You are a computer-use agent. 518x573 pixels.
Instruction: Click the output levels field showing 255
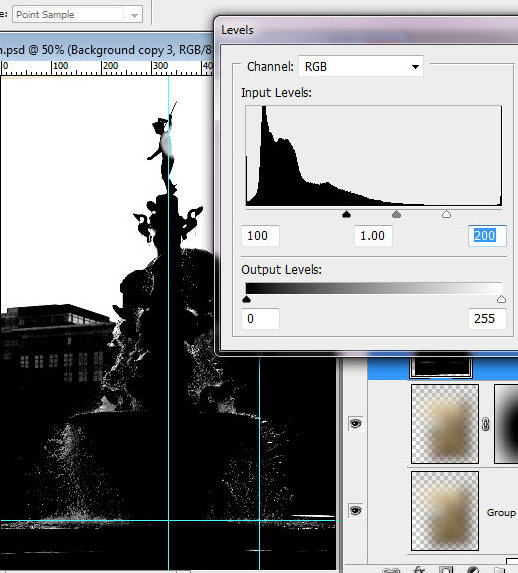pyautogui.click(x=487, y=319)
